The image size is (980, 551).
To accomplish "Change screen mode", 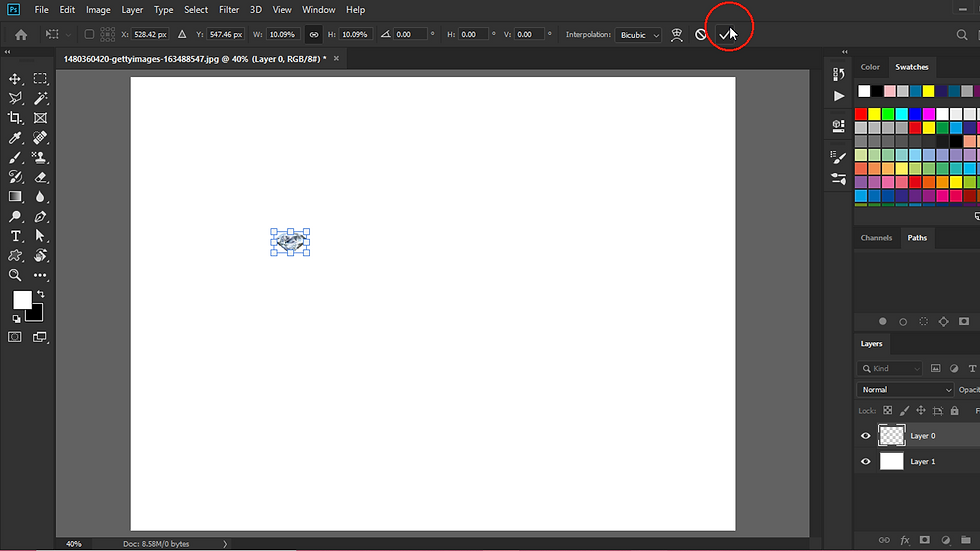I will coord(40,337).
